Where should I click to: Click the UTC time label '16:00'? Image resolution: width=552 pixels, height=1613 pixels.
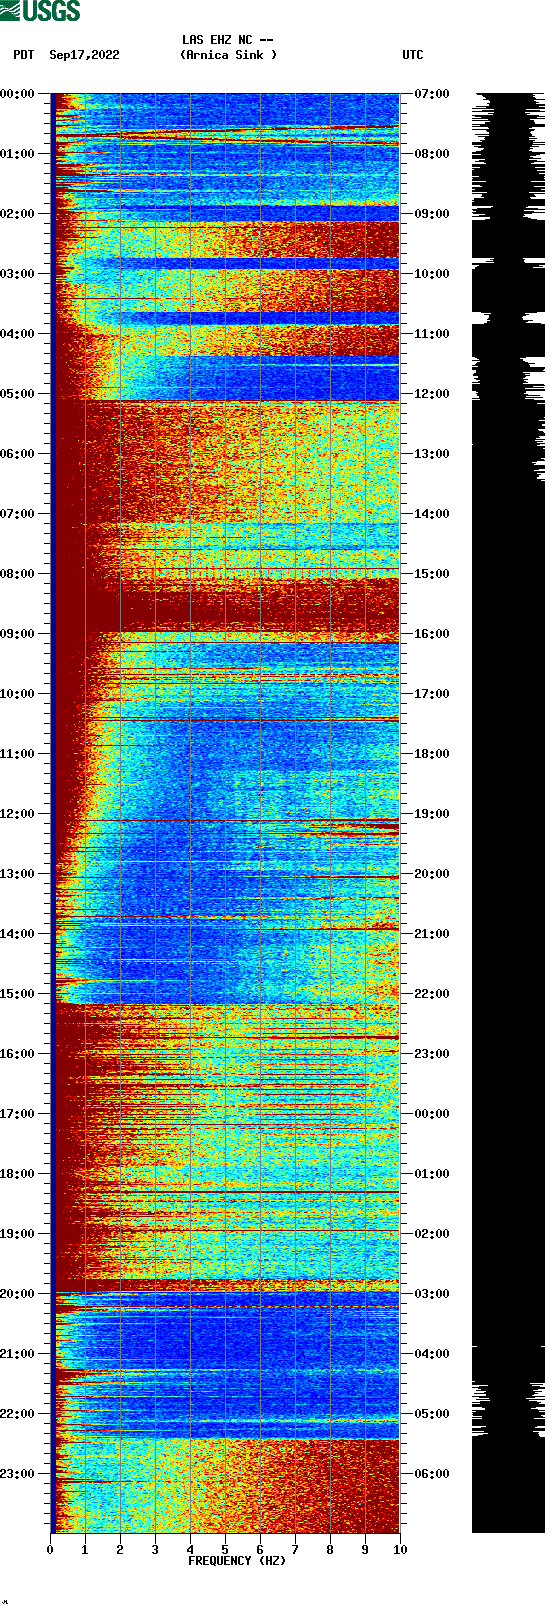[432, 634]
